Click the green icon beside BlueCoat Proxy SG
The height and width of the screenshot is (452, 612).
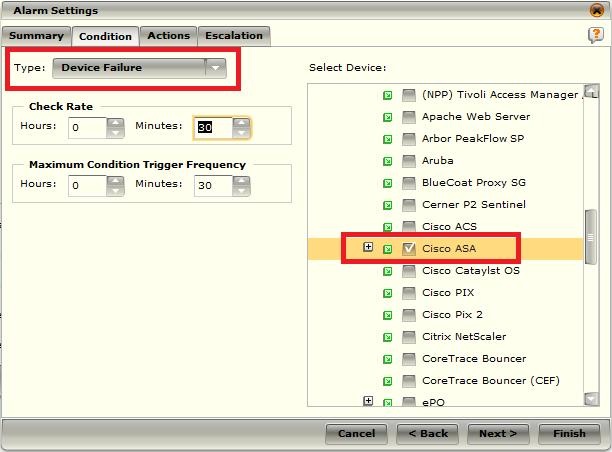point(388,183)
